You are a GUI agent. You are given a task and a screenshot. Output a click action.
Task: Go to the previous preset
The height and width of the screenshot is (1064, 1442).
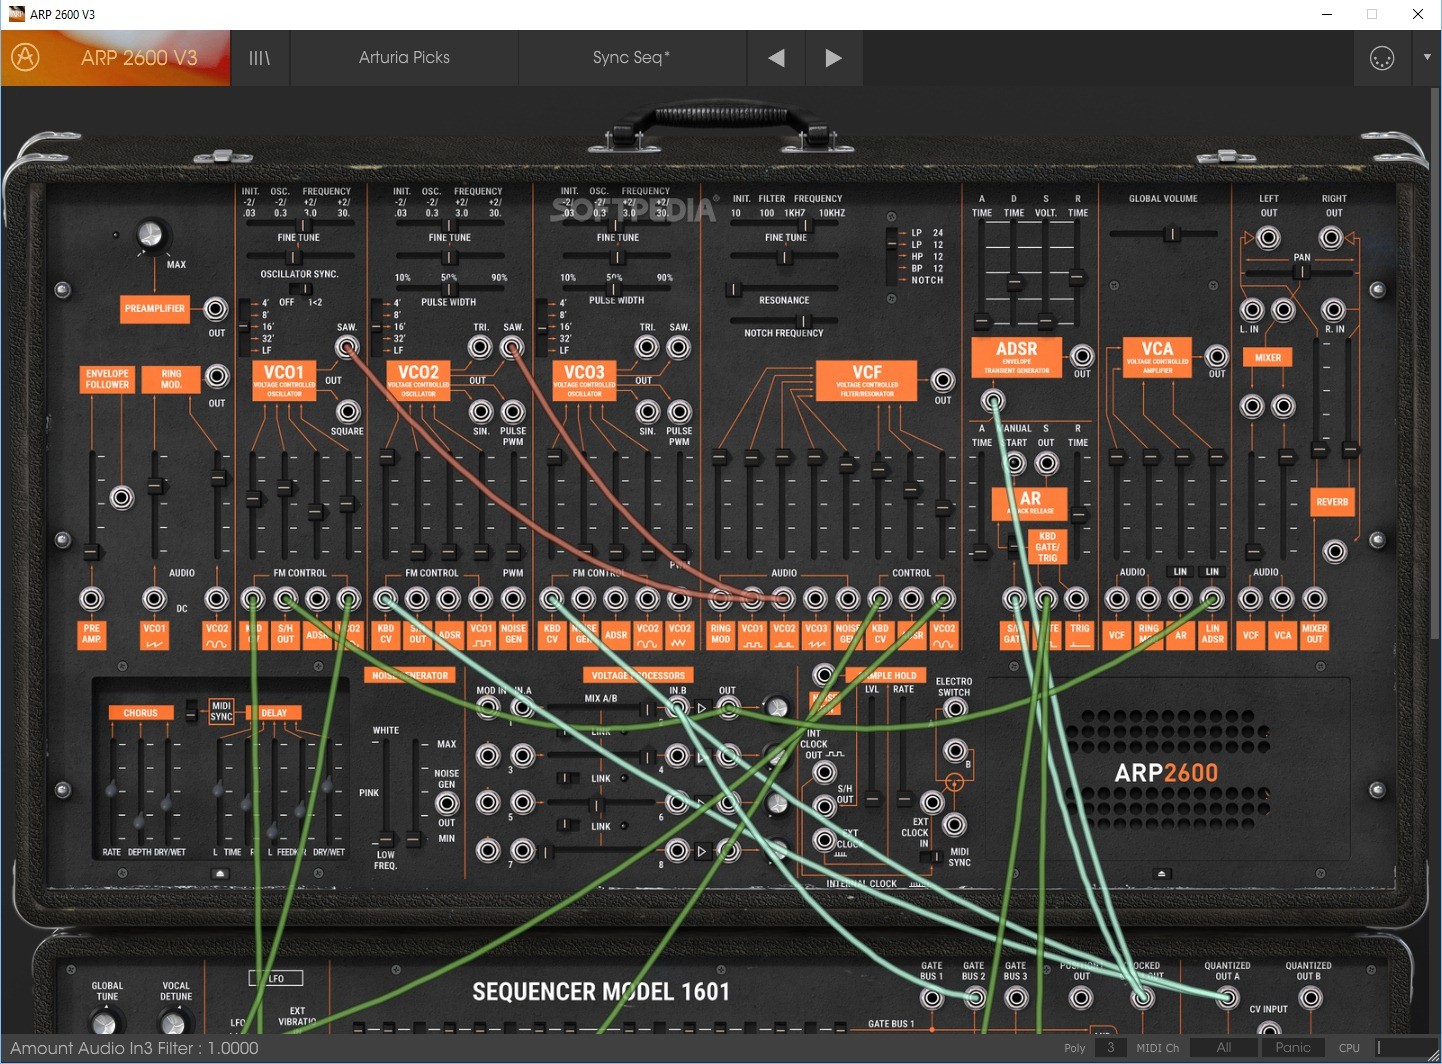coord(776,58)
